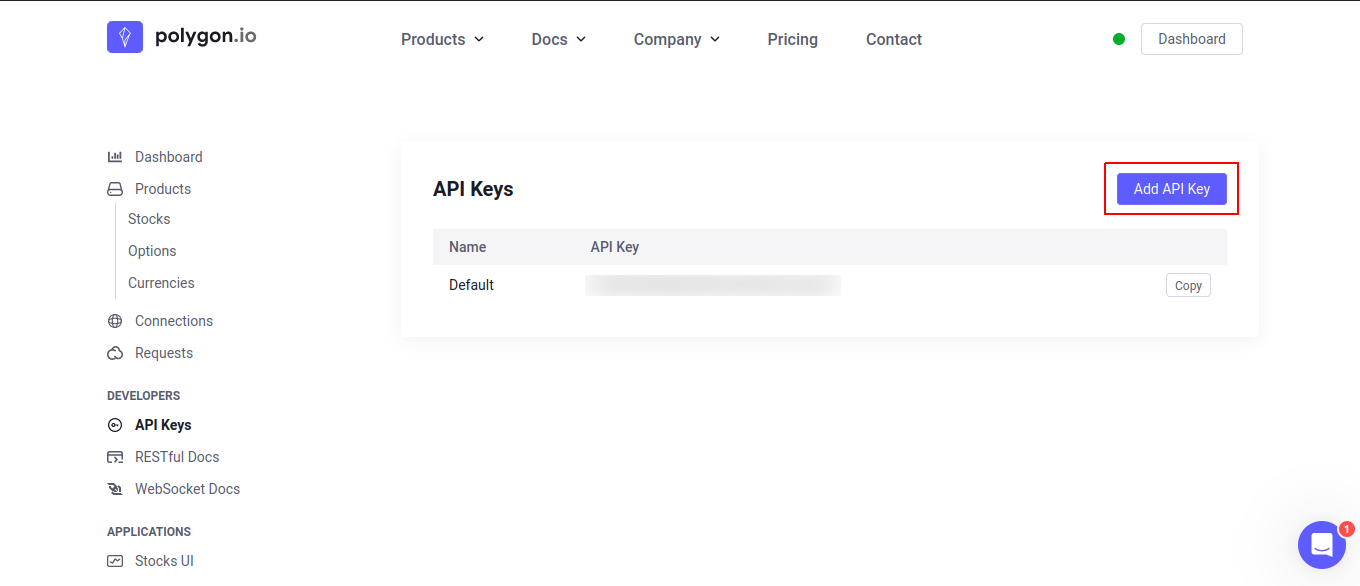Expand the Docs navigation dropdown
Viewport: 1360px width, 586px height.
pos(558,39)
